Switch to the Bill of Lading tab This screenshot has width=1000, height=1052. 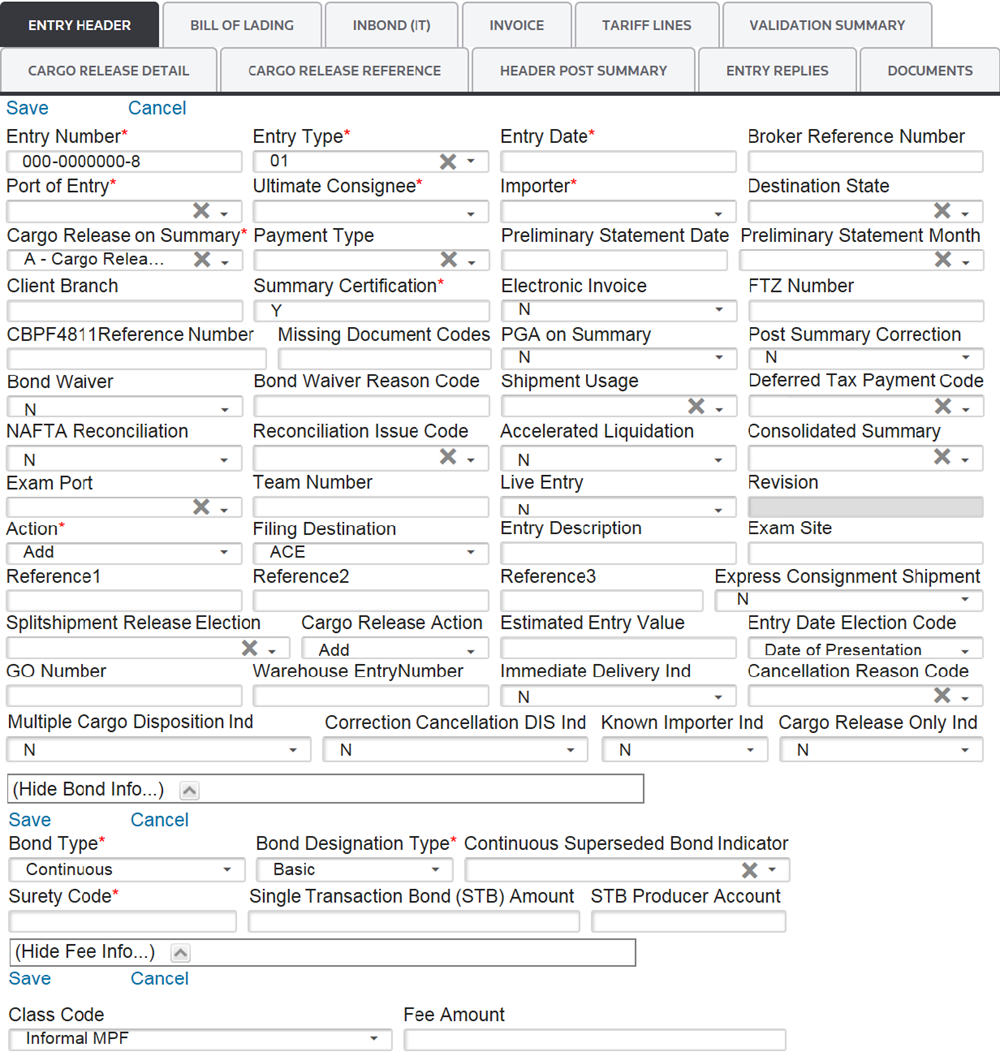242,25
